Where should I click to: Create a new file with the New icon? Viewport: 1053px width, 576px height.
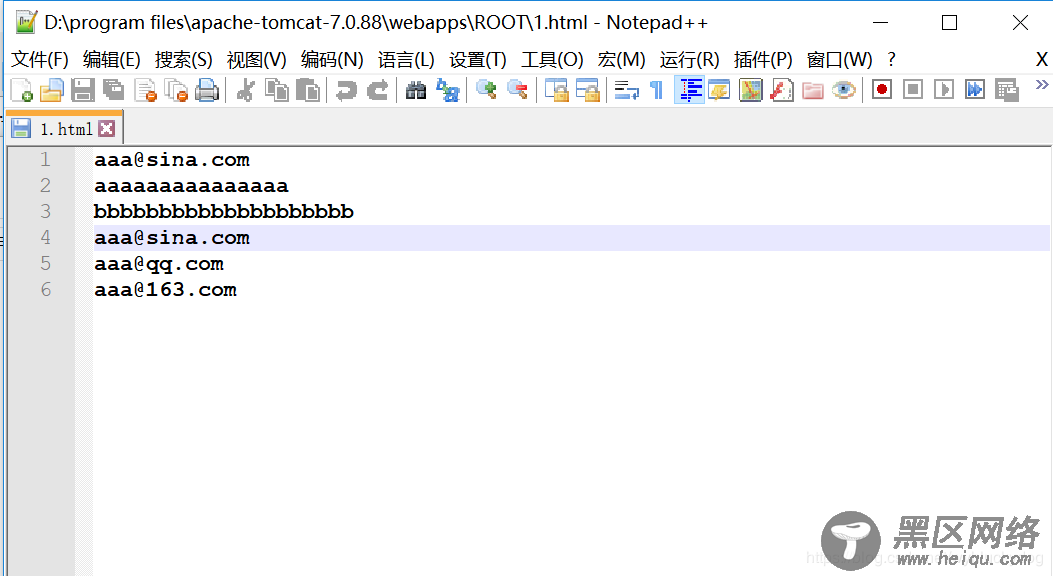(21, 90)
